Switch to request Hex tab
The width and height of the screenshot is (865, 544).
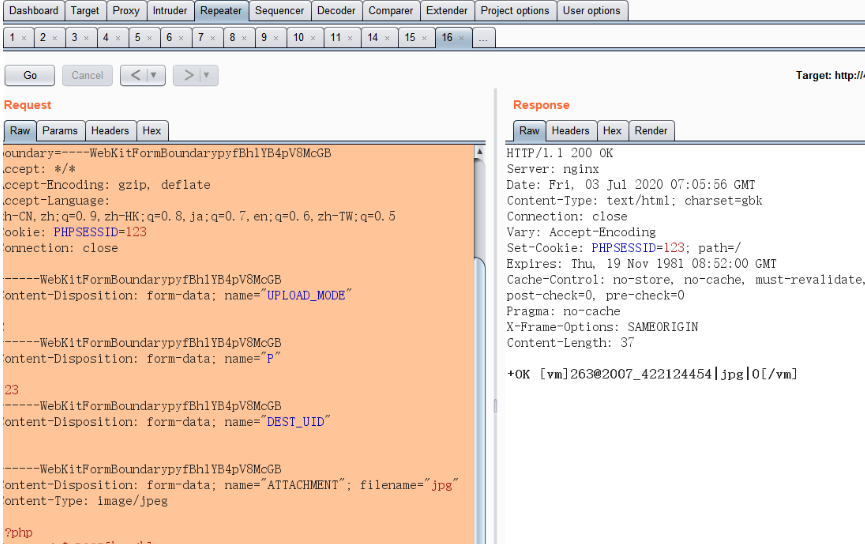click(152, 131)
